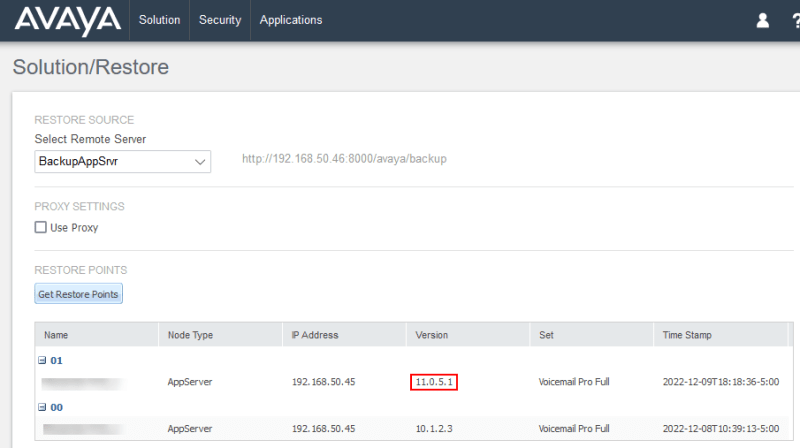Screen dimensions: 800x448
Task: Open the Solution menu
Action: tap(160, 20)
